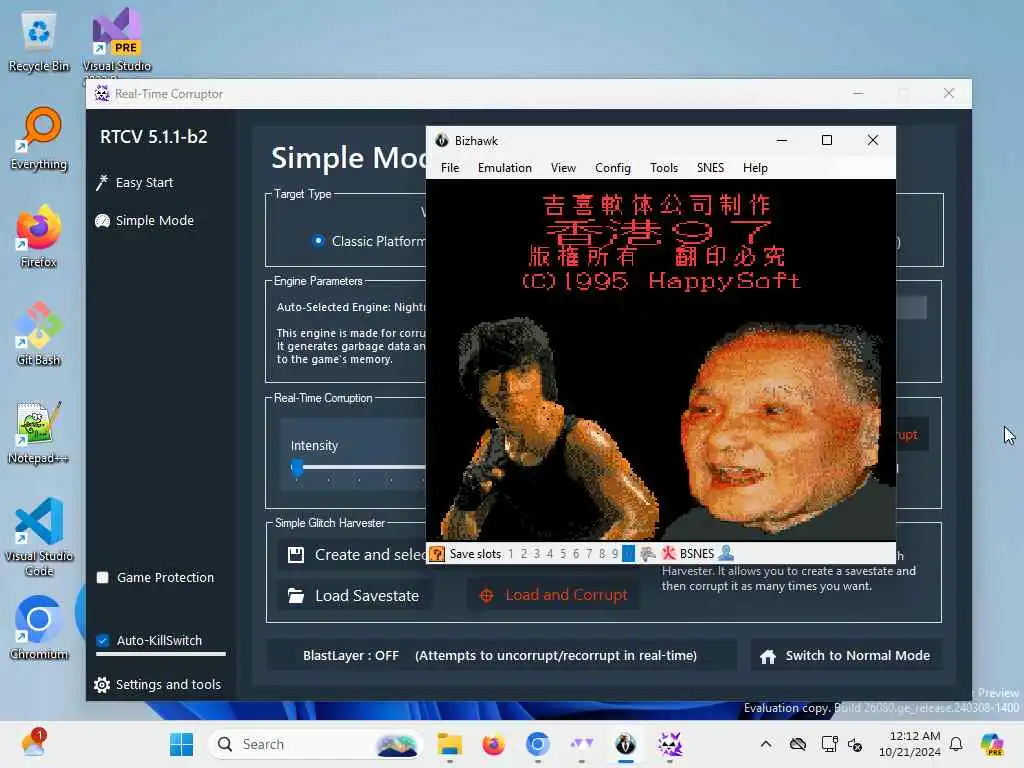Click the taskbar Search box

(x=315, y=744)
